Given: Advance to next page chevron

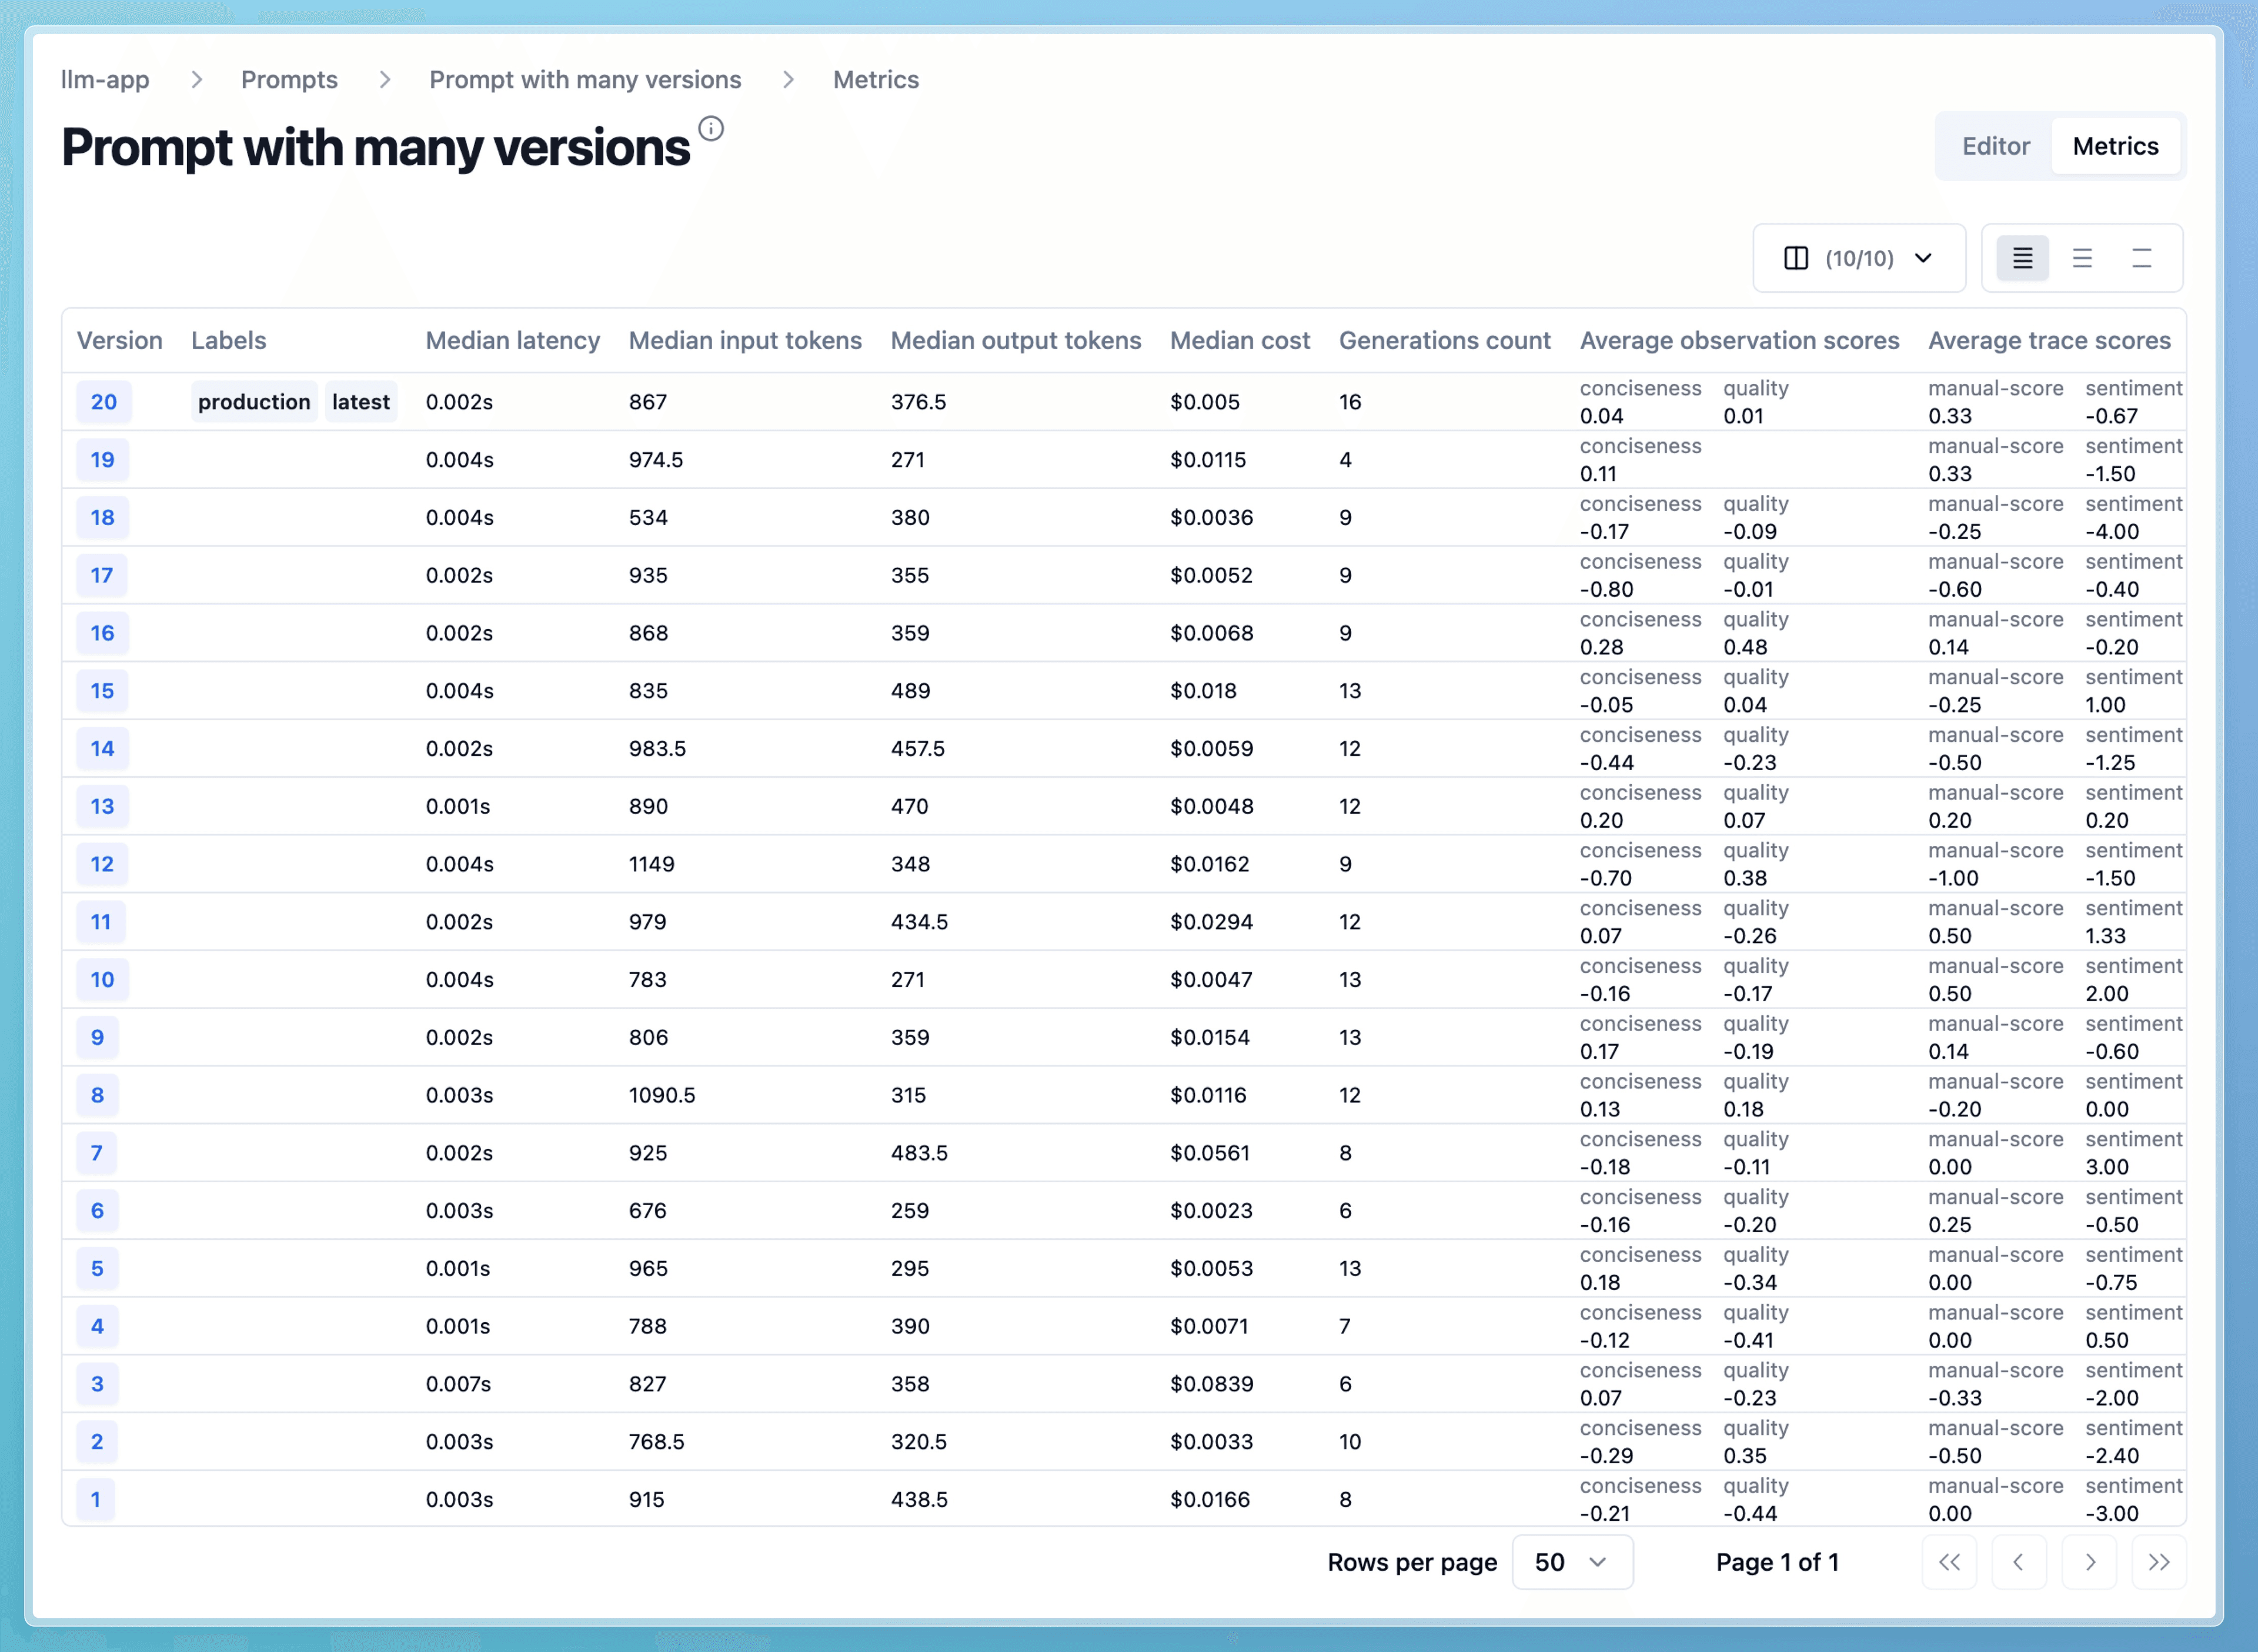Looking at the screenshot, I should pyautogui.click(x=2089, y=1562).
